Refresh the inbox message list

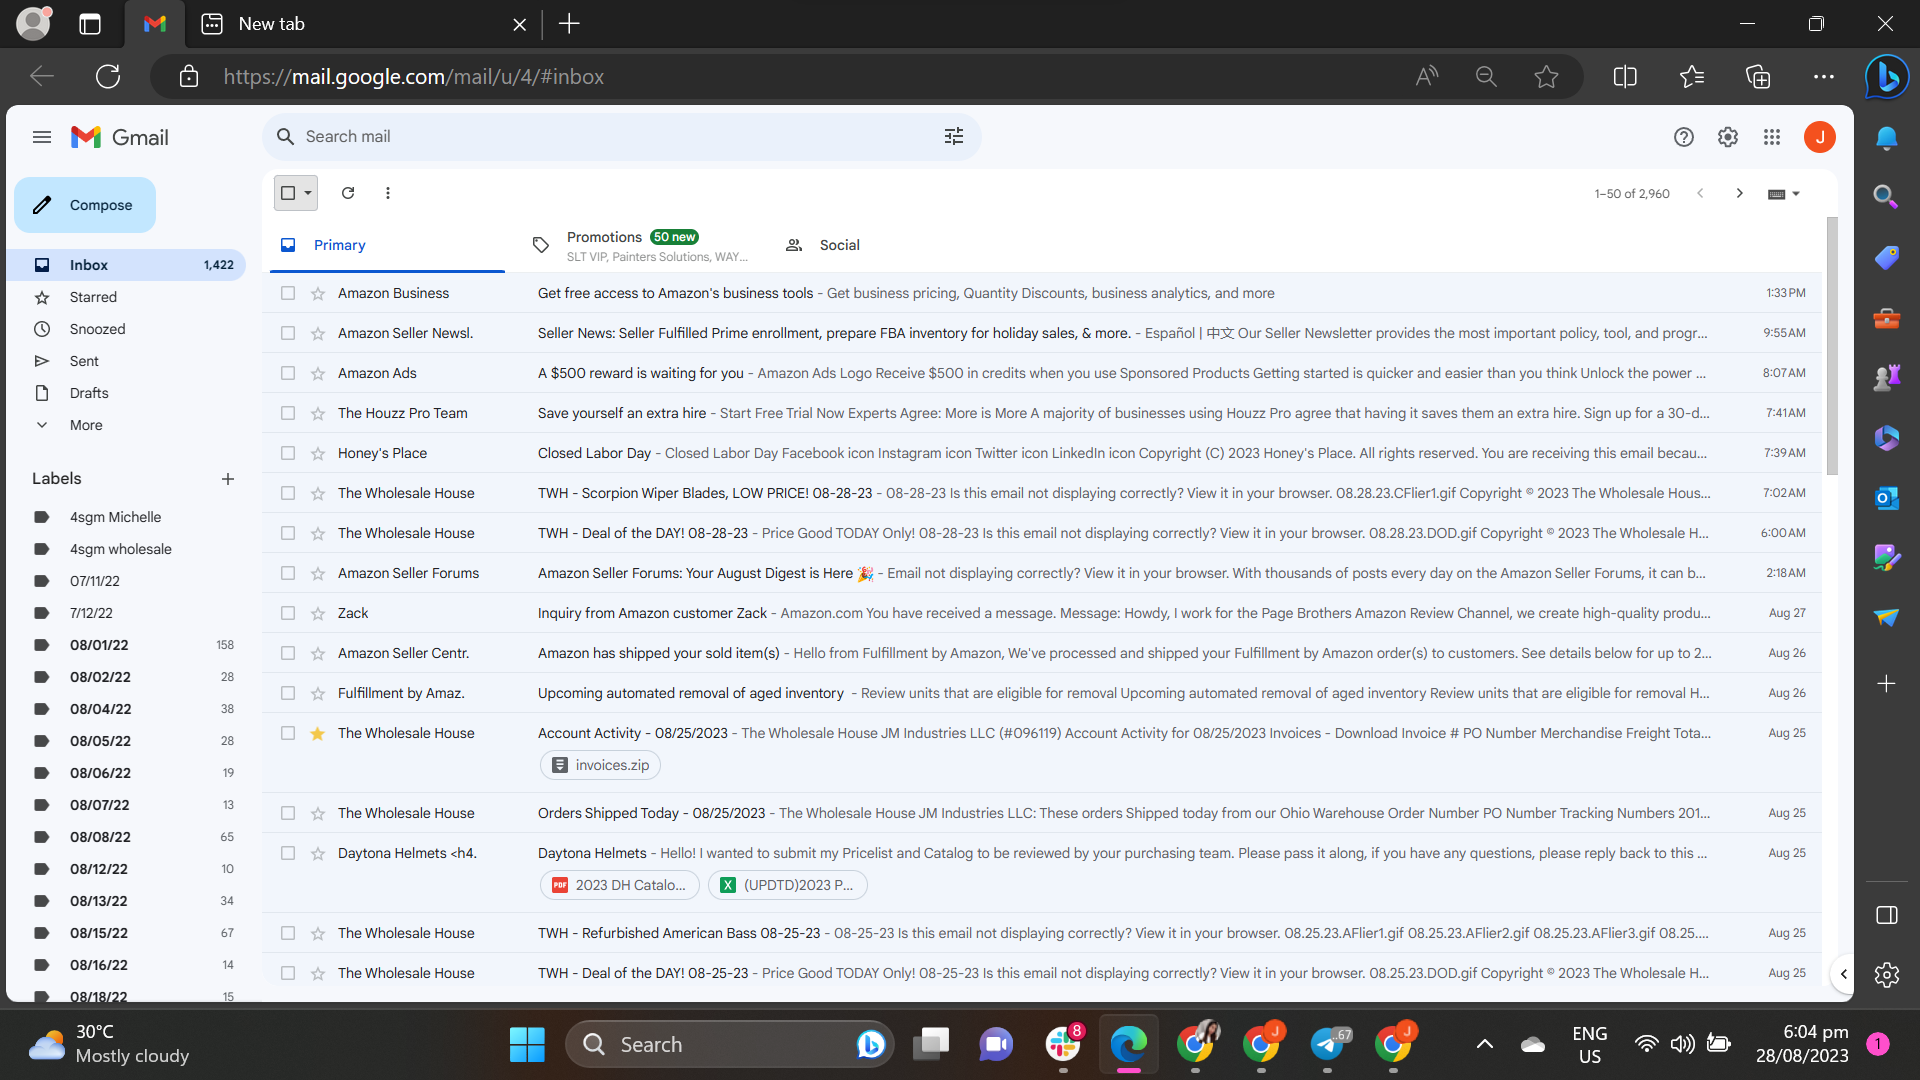(348, 193)
